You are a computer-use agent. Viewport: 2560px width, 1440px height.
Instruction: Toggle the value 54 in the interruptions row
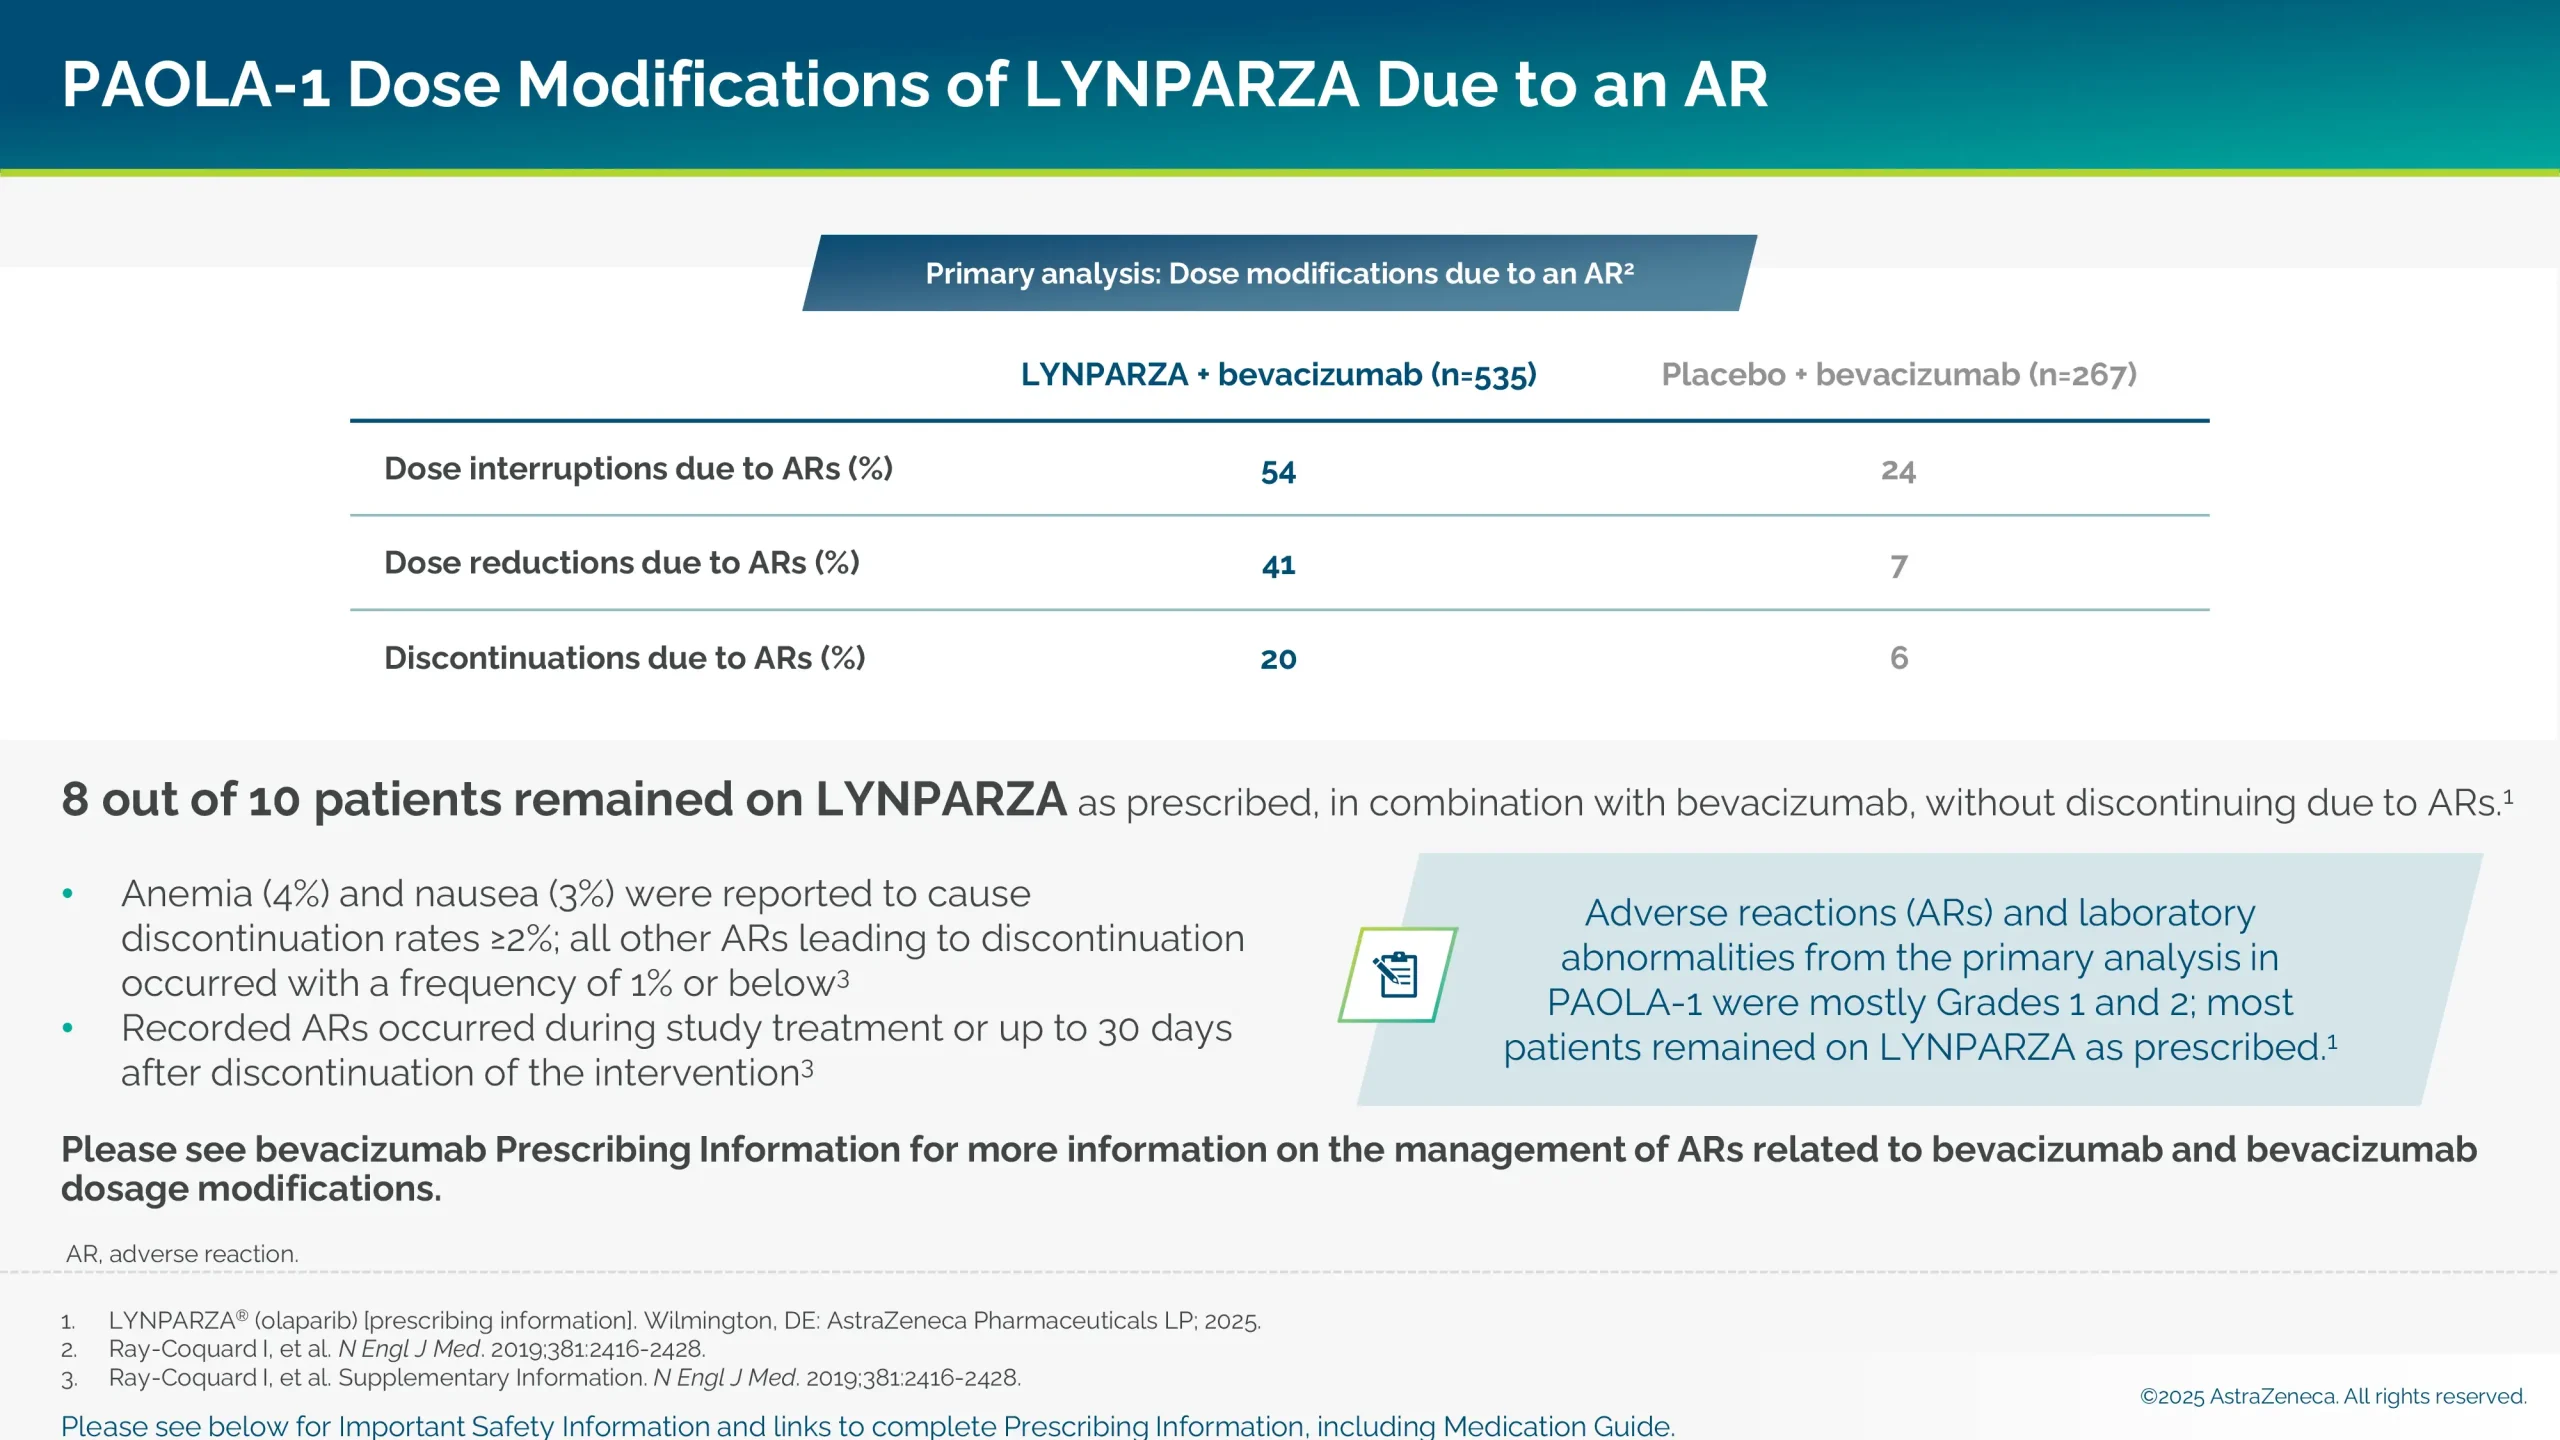[1278, 470]
